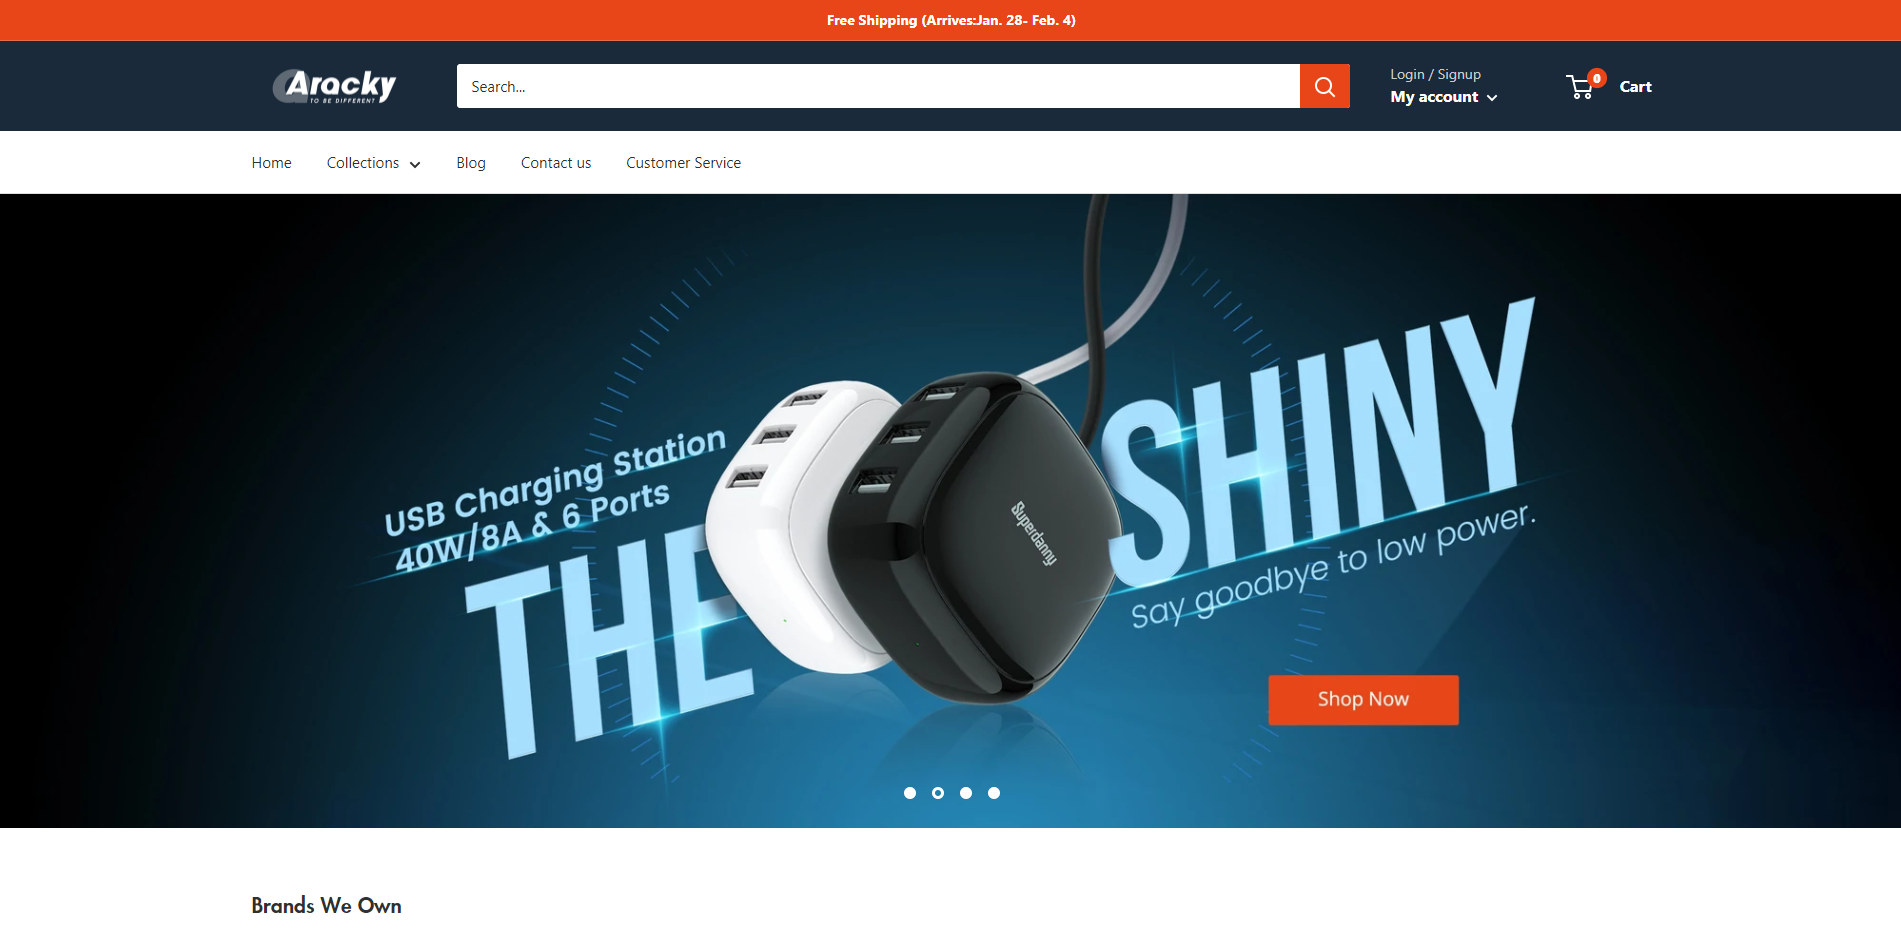Click the Shop Now button

(x=1363, y=700)
